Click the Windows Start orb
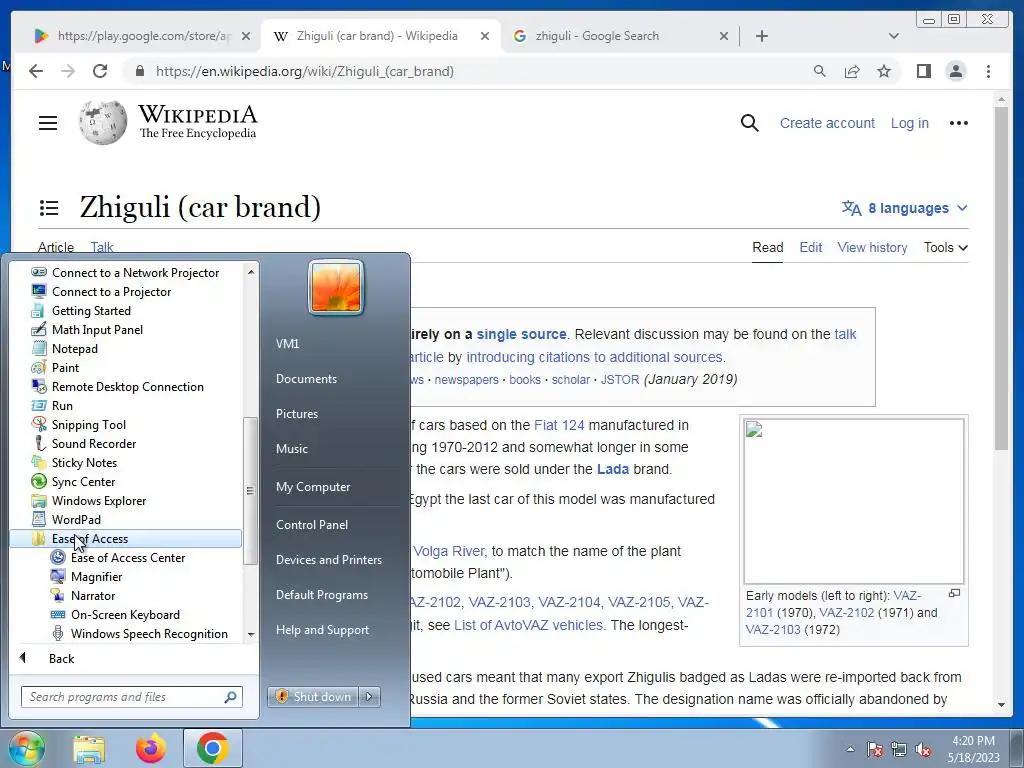Viewport: 1024px width, 768px height. [26, 748]
